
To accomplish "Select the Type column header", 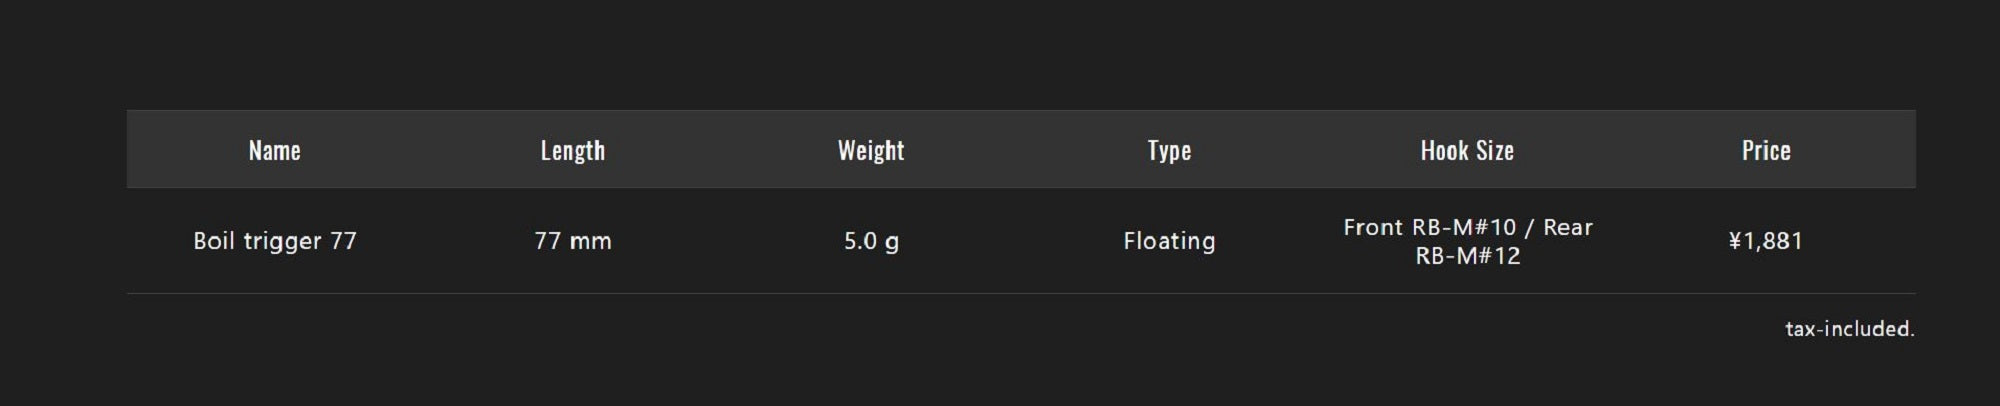I will pyautogui.click(x=1169, y=150).
